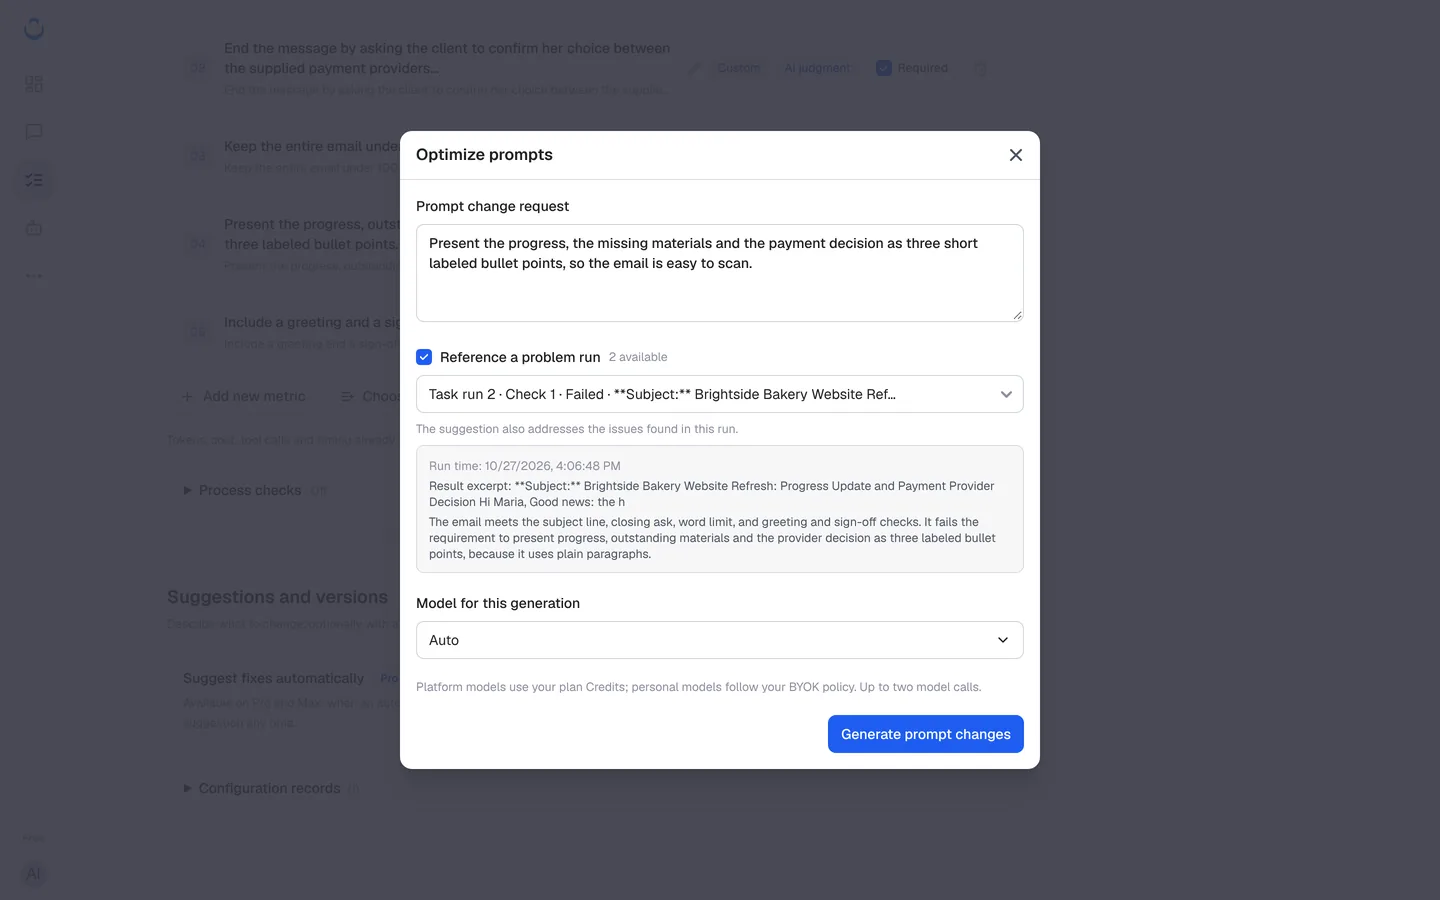Uncheck the Reference a problem run checkbox

tap(424, 357)
